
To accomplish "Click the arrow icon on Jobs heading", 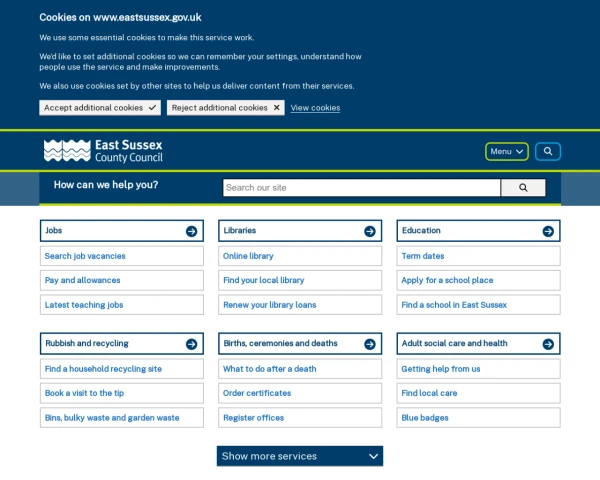I will point(191,231).
